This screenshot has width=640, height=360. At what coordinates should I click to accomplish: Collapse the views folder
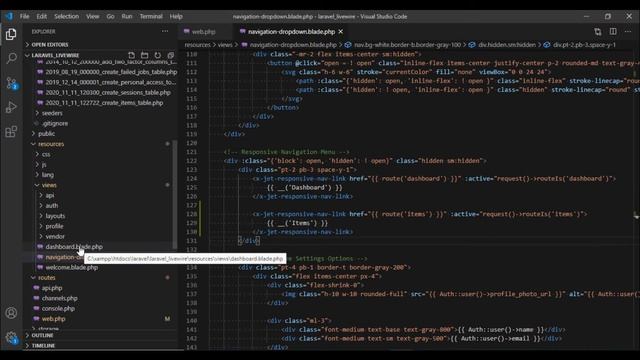[49, 185]
